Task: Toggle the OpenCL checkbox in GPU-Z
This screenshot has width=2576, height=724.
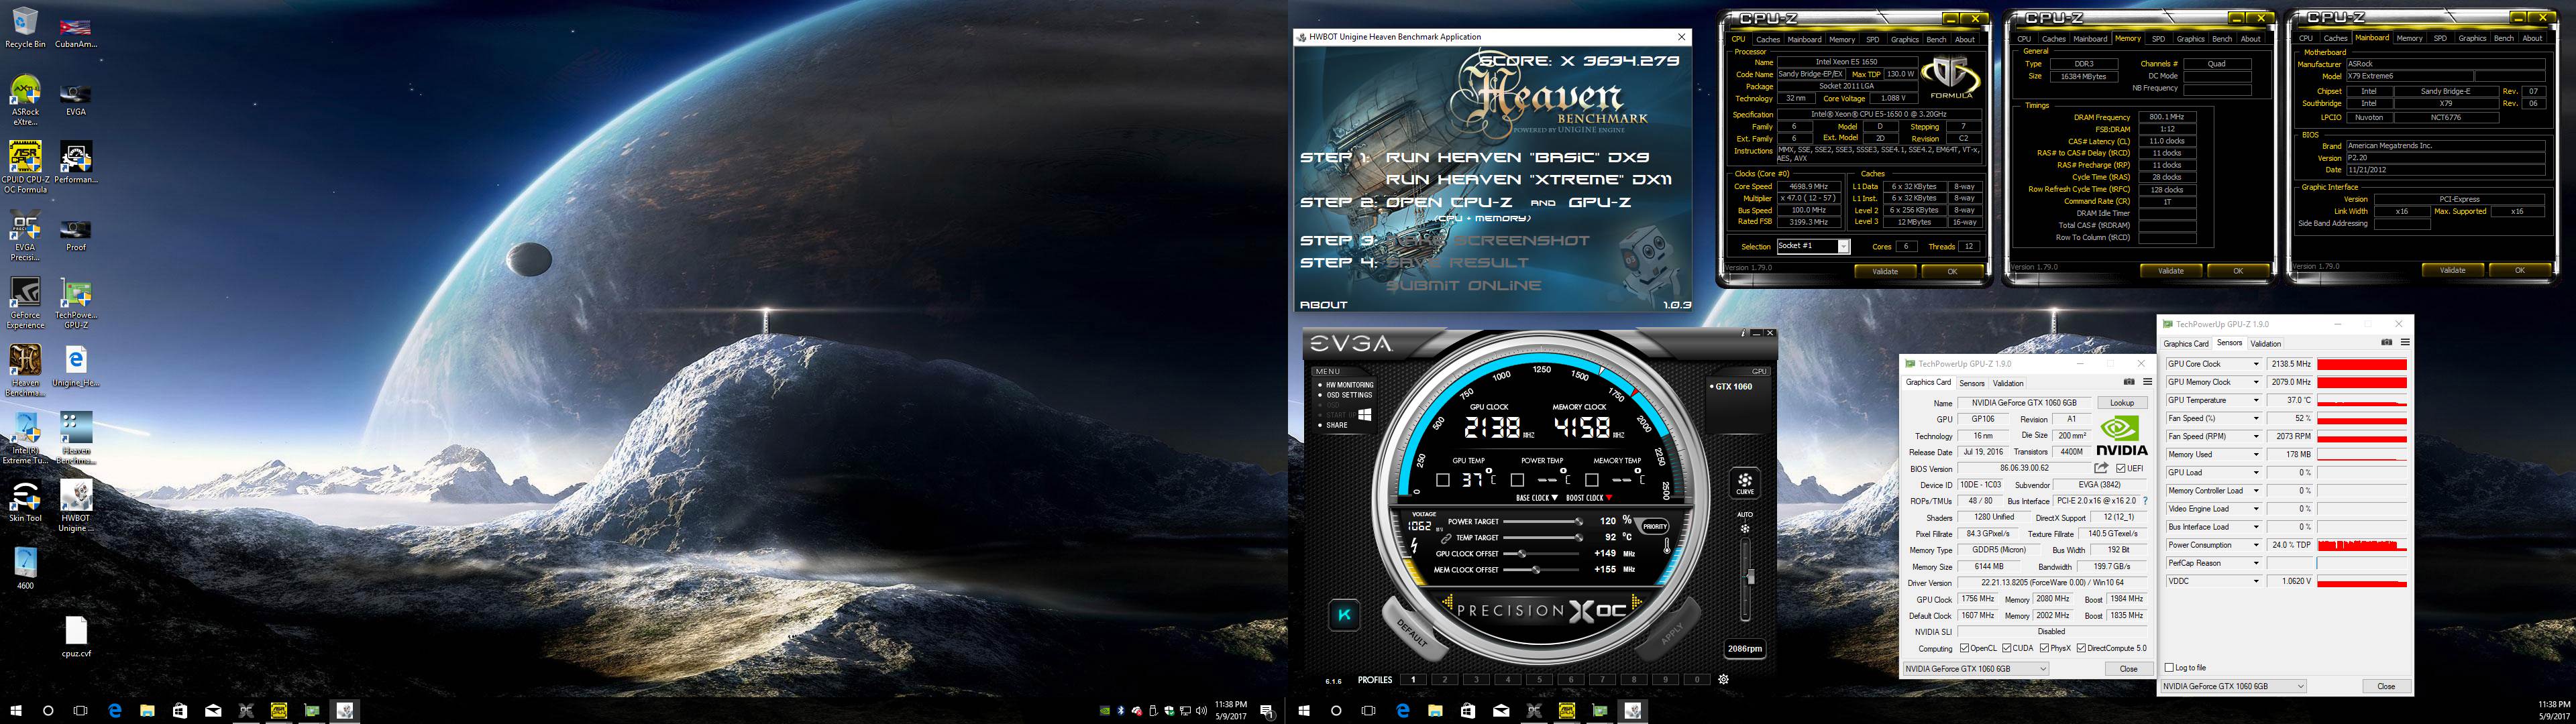Action: 1965,648
